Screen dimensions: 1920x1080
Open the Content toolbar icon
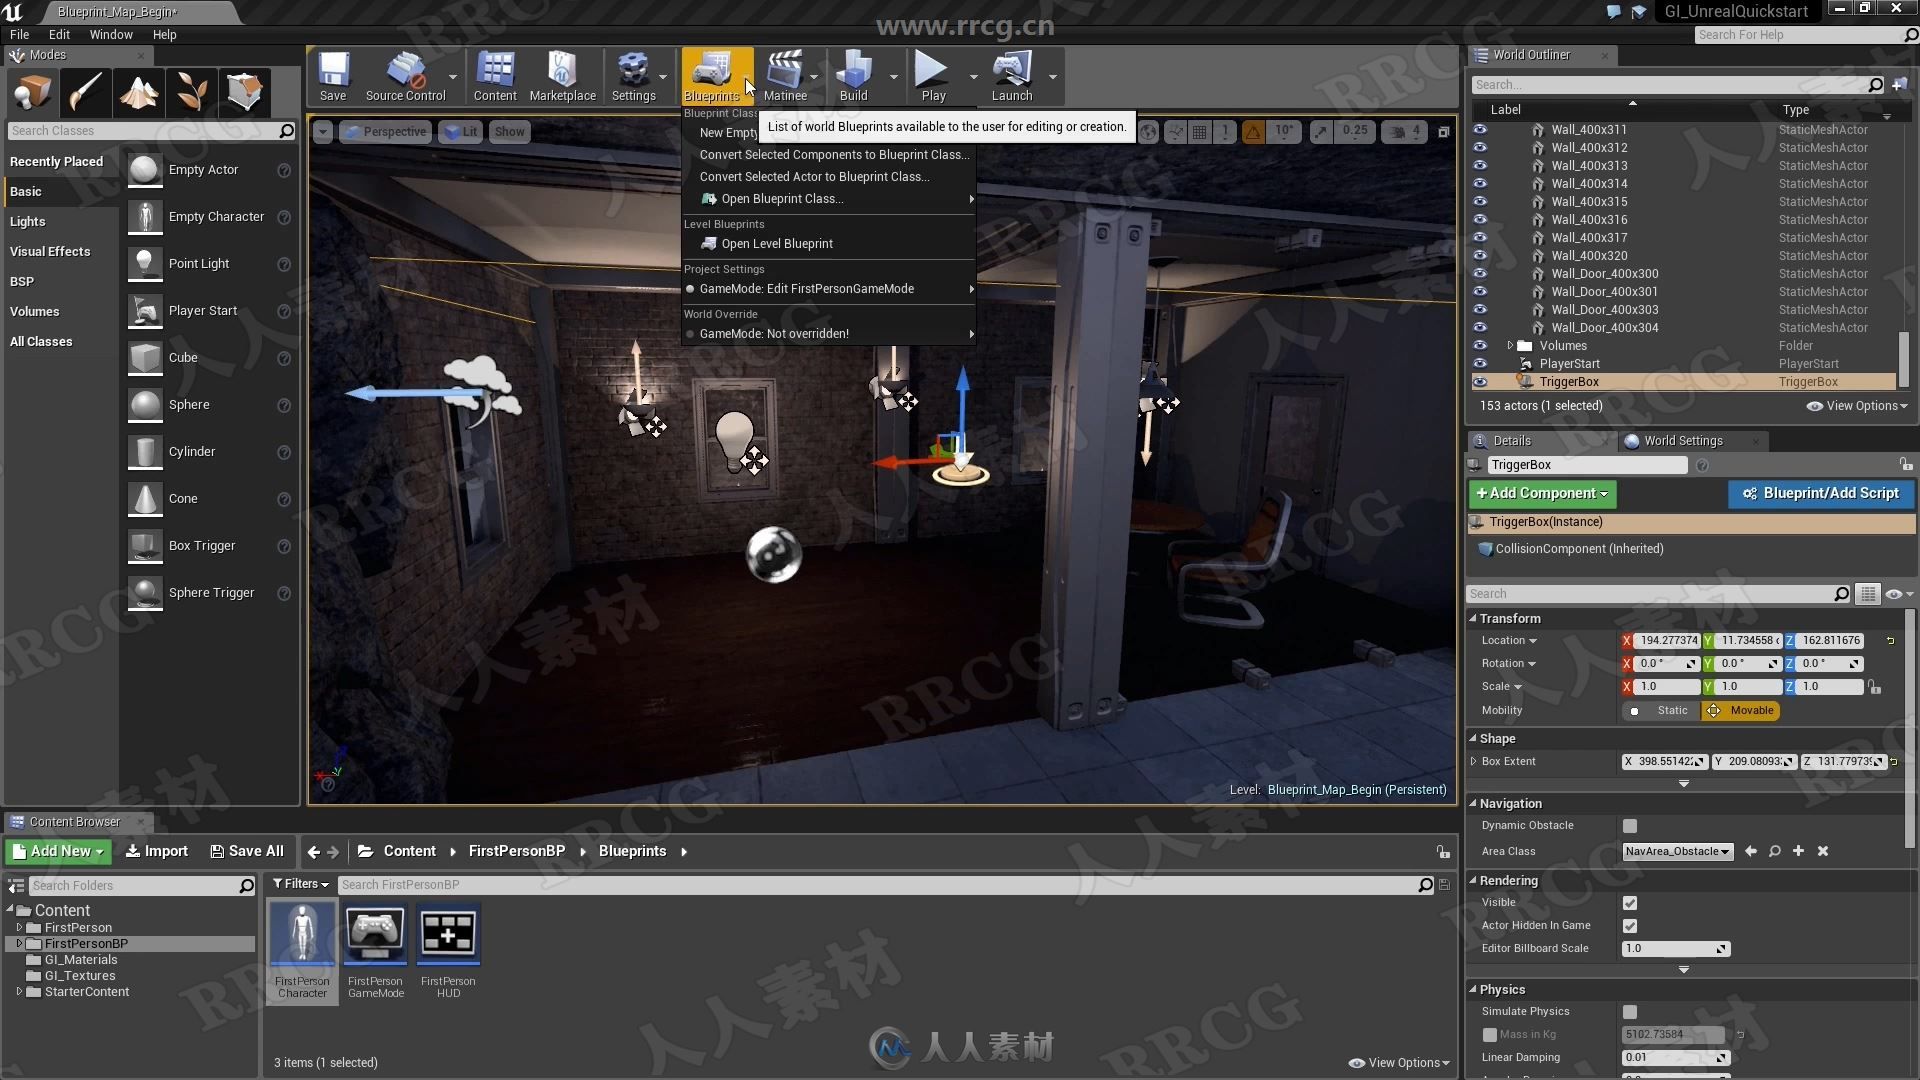click(495, 76)
